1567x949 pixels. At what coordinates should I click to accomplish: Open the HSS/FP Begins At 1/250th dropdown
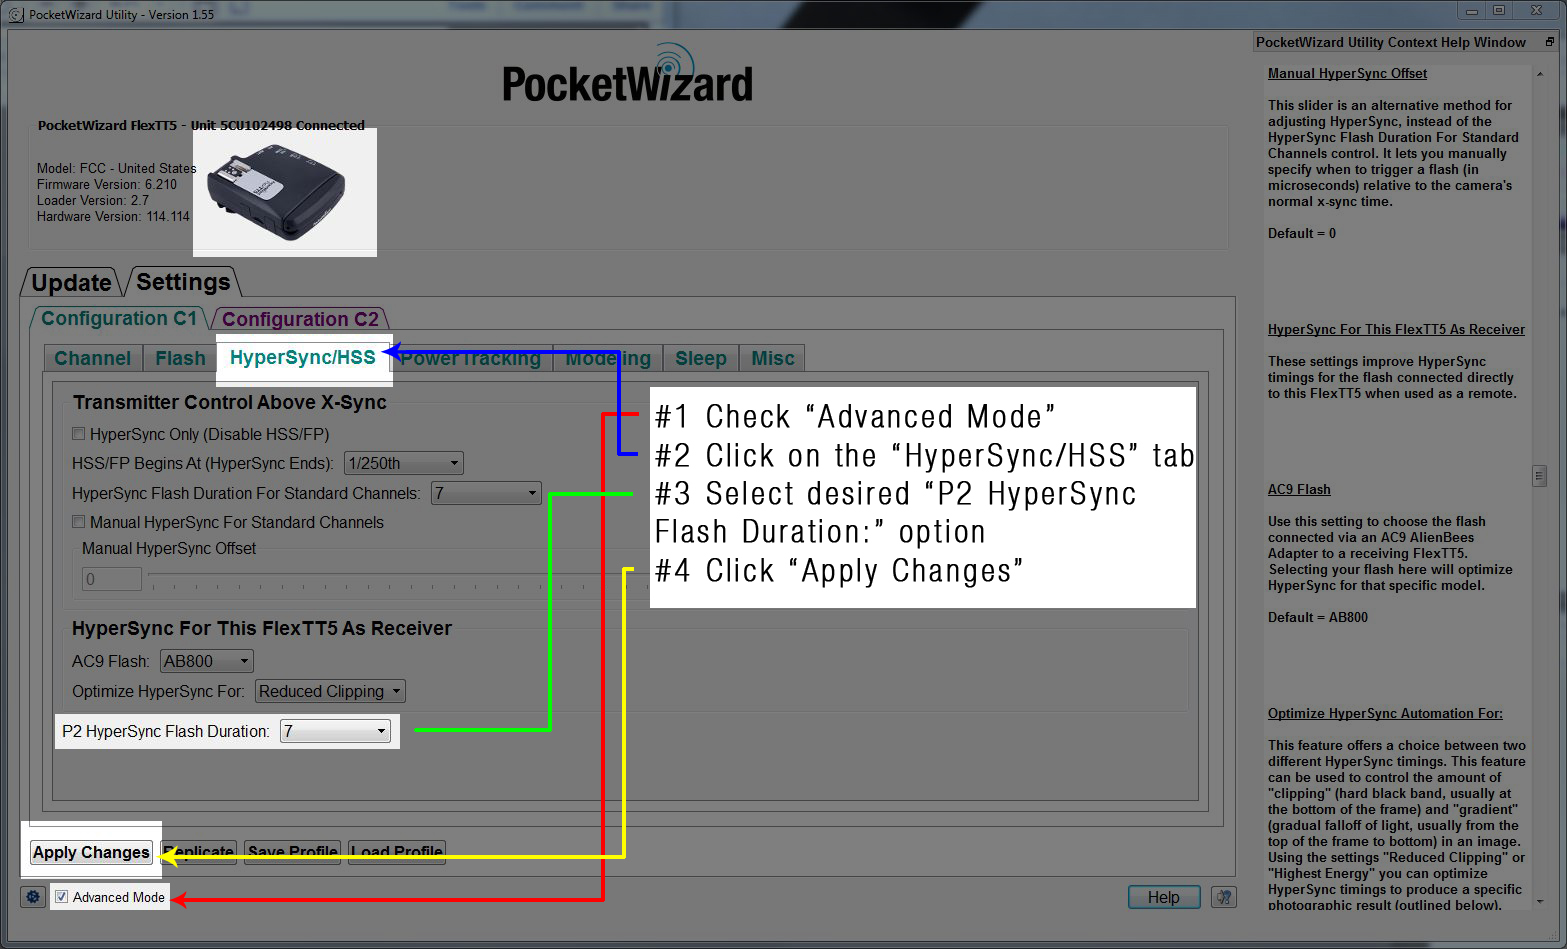[404, 463]
